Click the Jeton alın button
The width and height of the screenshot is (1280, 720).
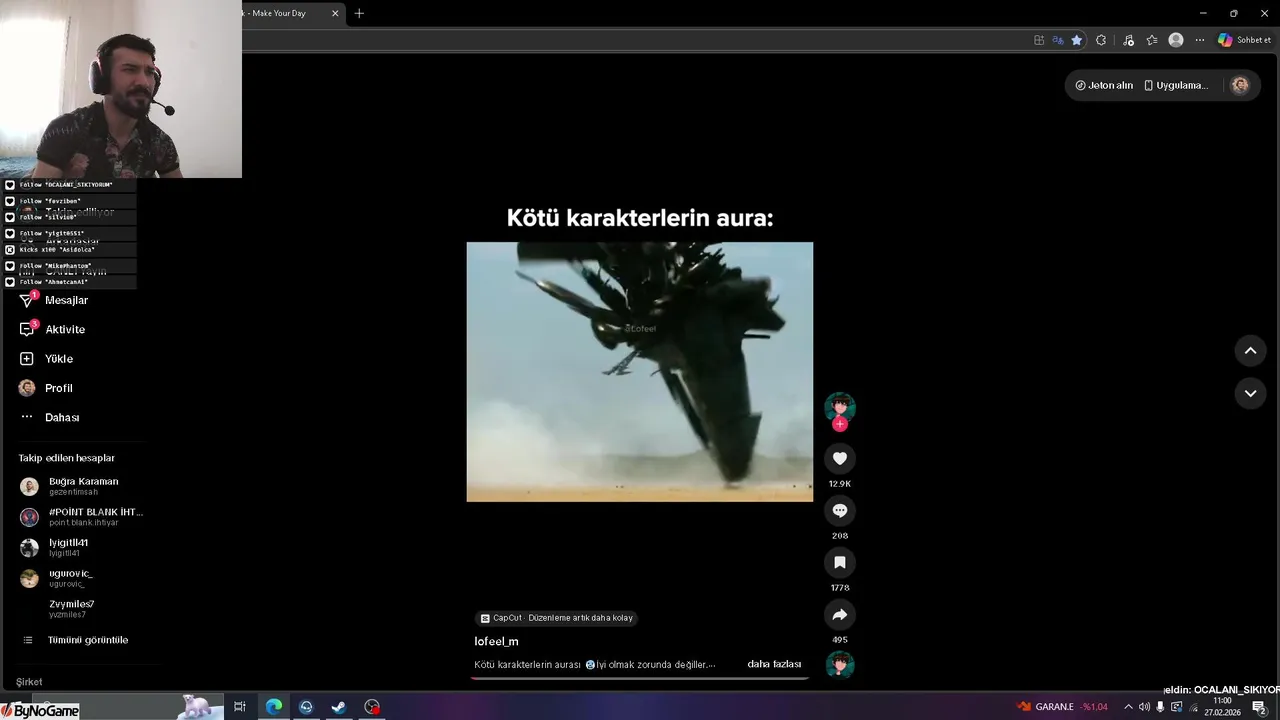(x=1105, y=85)
